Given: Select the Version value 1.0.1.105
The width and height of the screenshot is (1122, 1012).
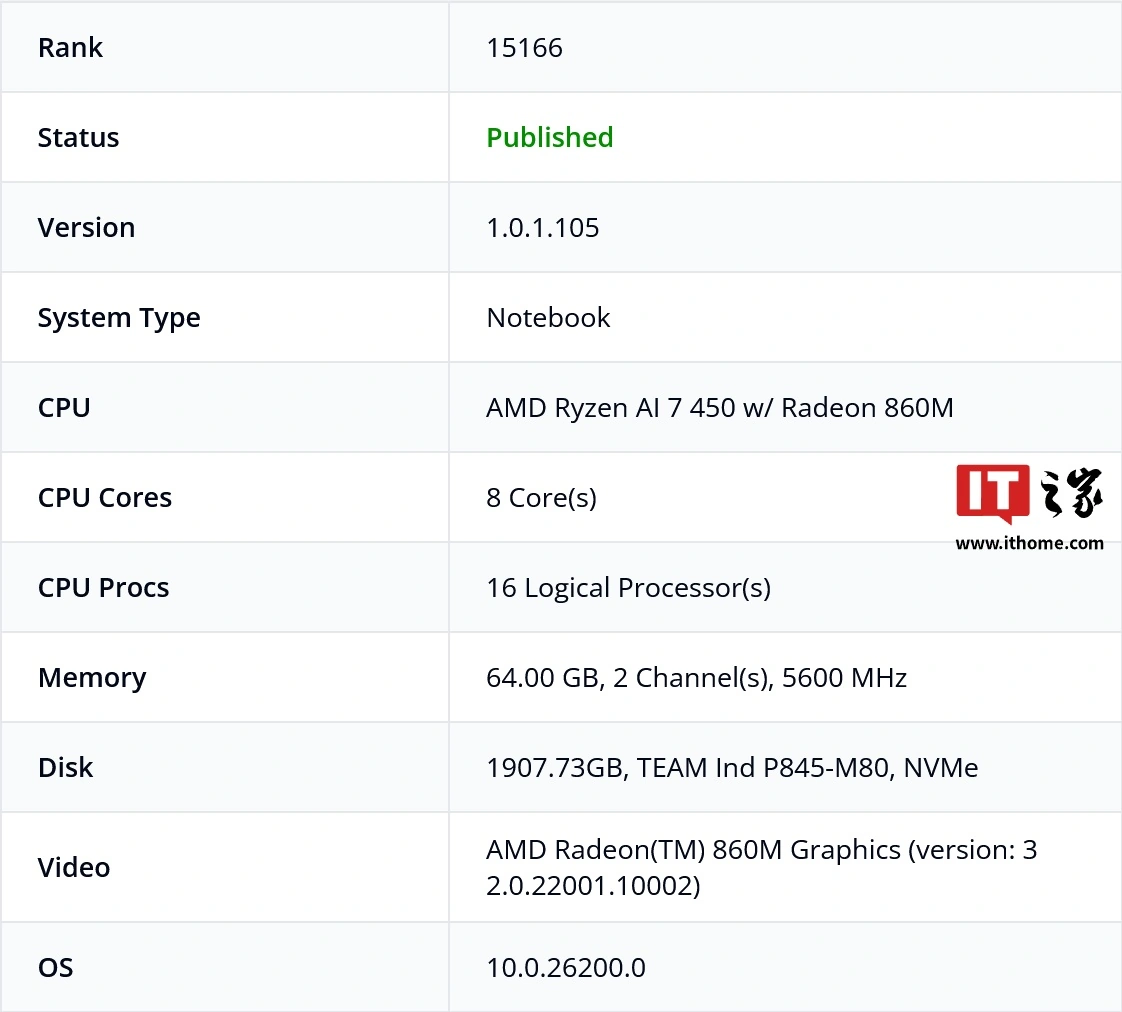Looking at the screenshot, I should pos(542,228).
